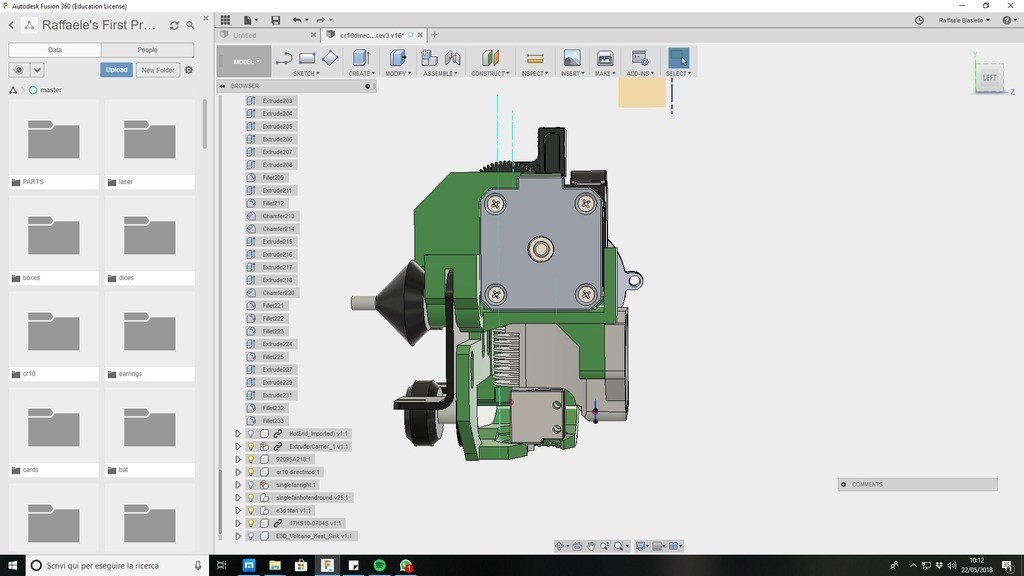Click the Offset Plane icon under Construct
The image size is (1024, 576).
pyautogui.click(x=490, y=58)
